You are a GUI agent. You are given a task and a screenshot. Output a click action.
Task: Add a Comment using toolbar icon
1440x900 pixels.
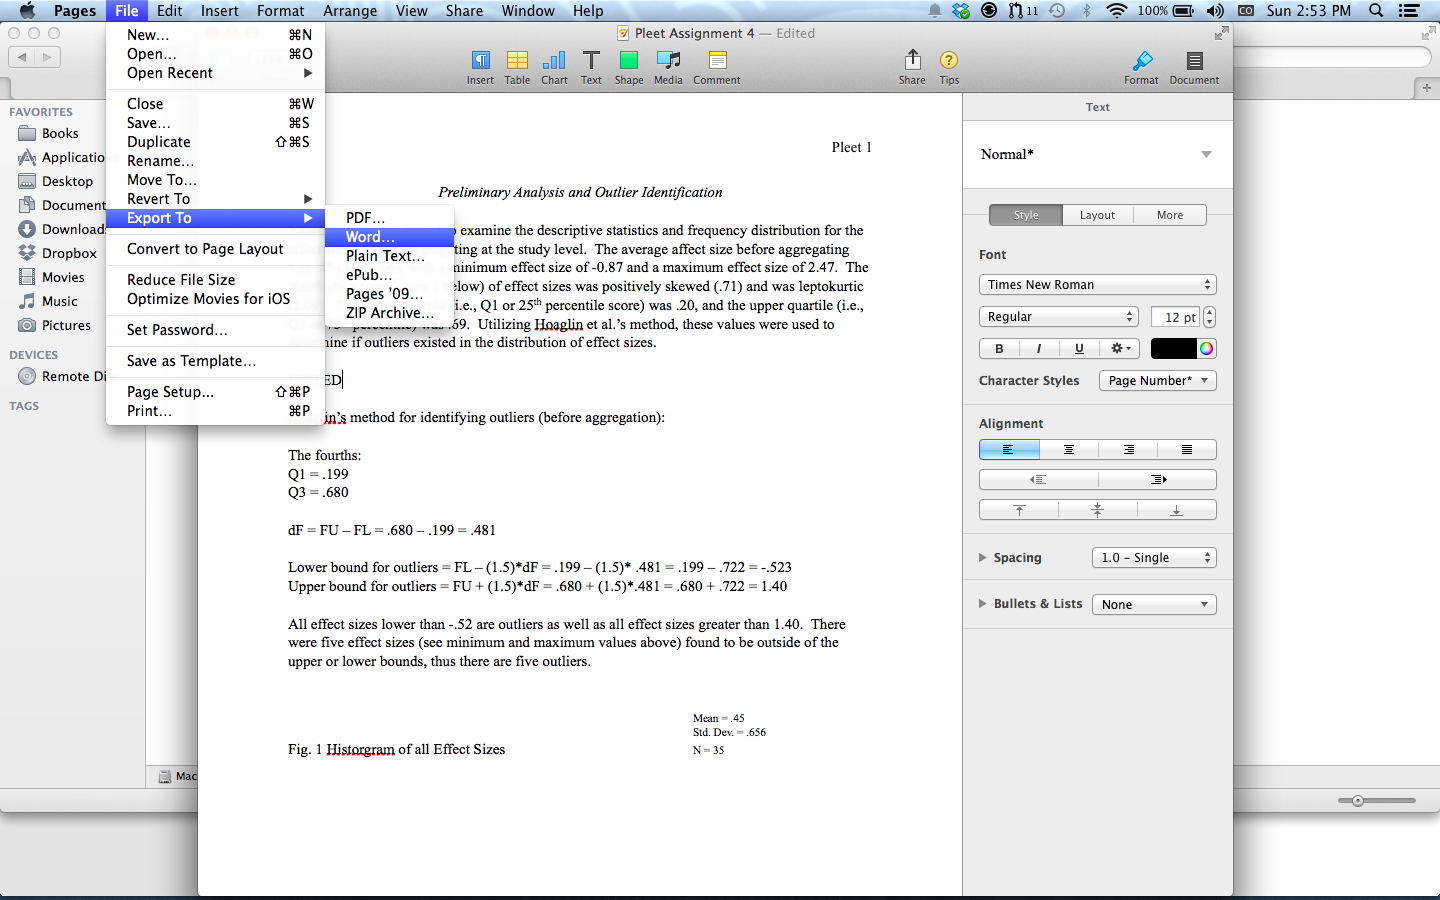coord(716,62)
